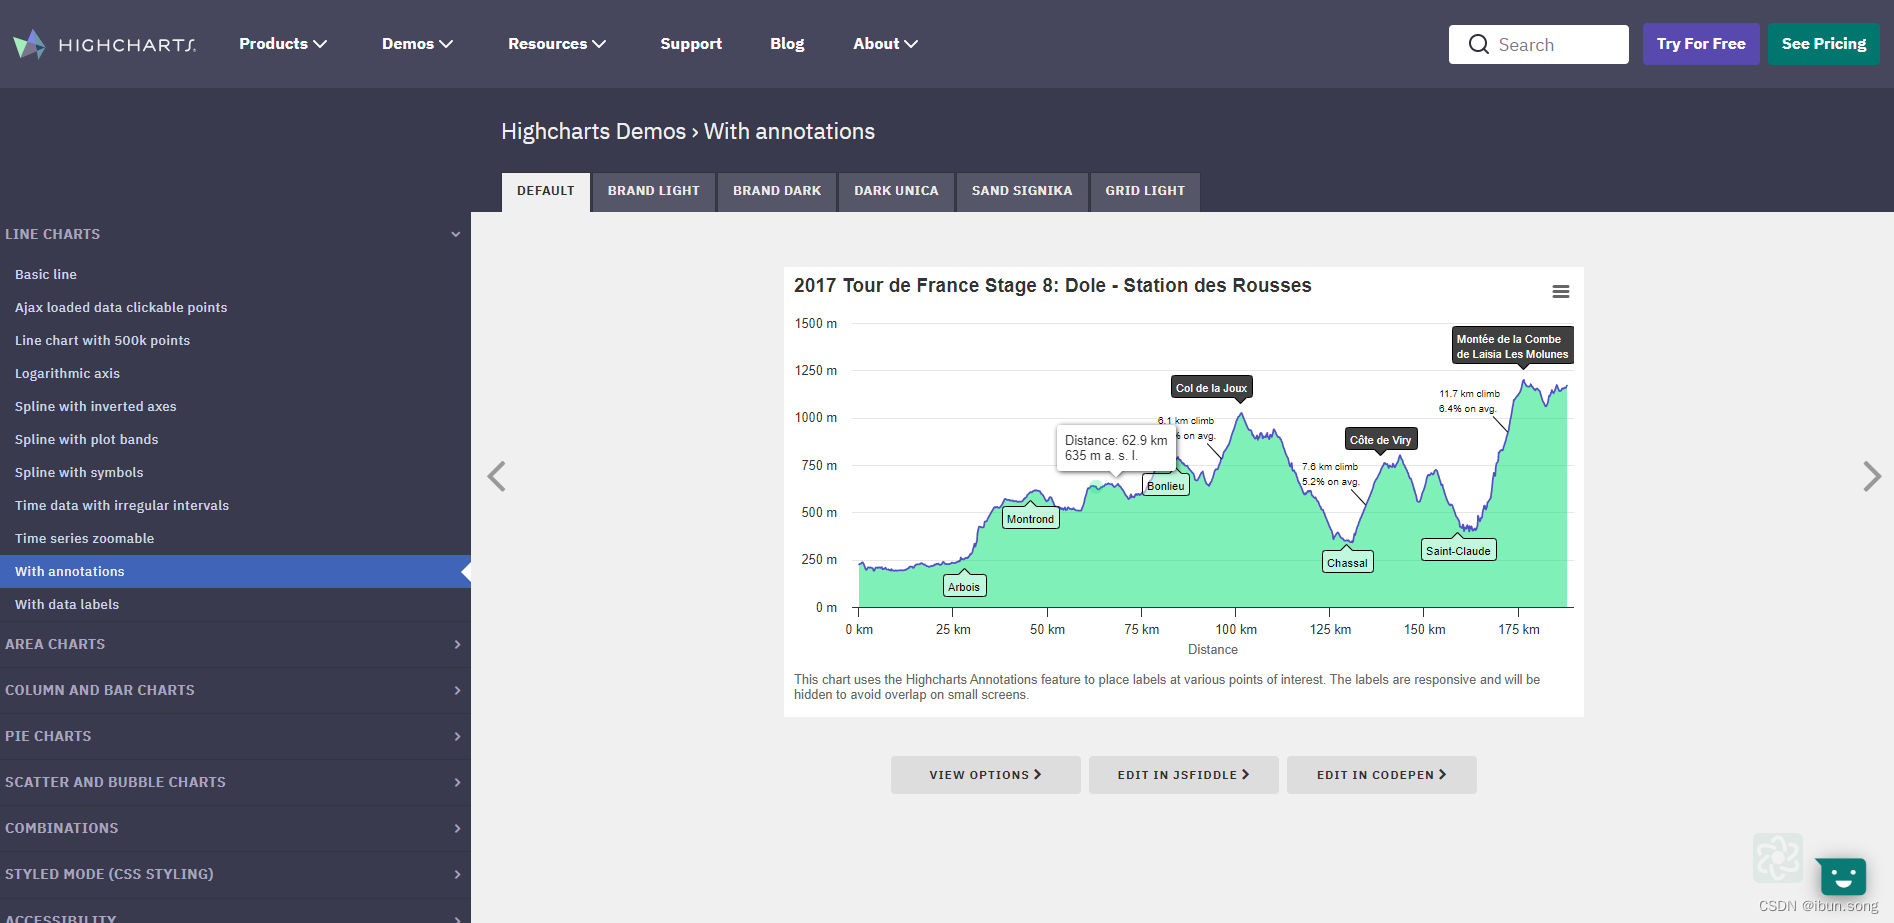Switch to the GRID LIGHT theme tab
Viewport: 1894px width, 923px height.
click(1145, 191)
